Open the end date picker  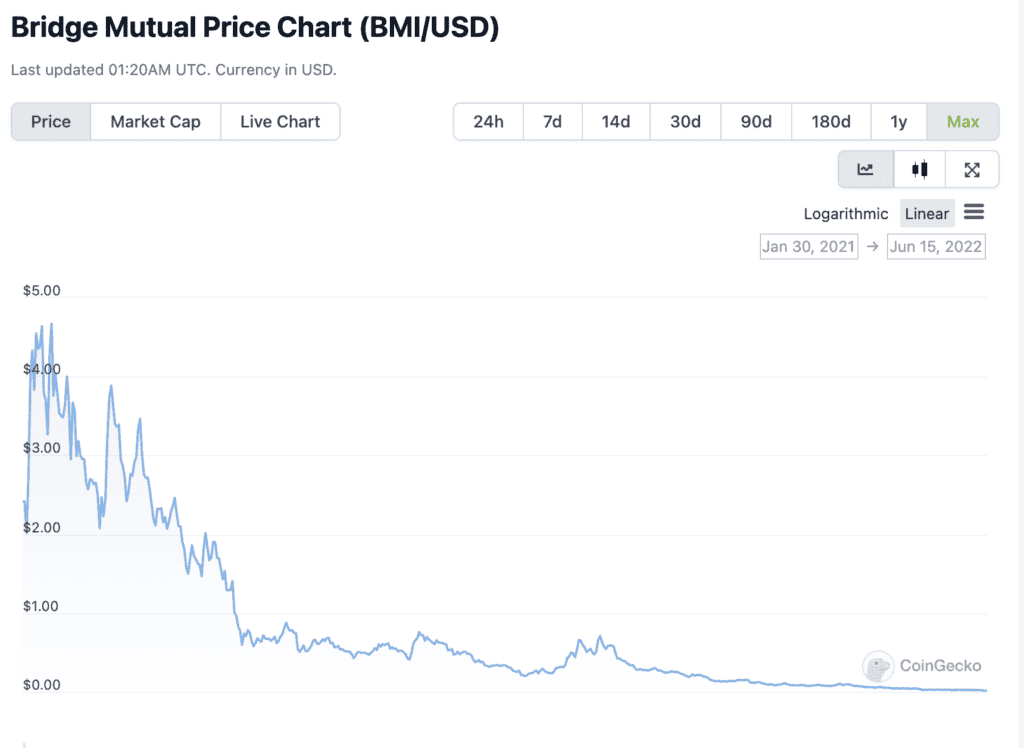(x=936, y=246)
